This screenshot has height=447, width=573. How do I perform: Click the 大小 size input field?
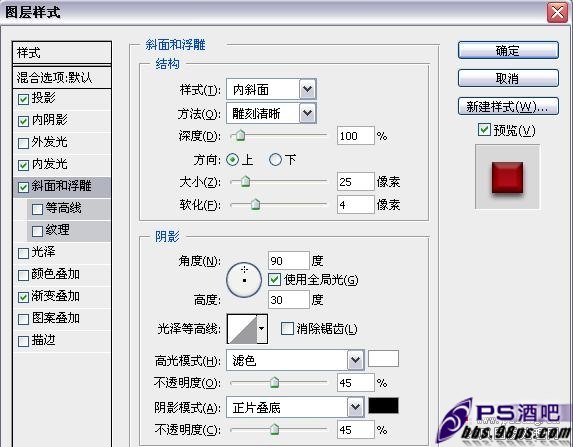pyautogui.click(x=356, y=182)
